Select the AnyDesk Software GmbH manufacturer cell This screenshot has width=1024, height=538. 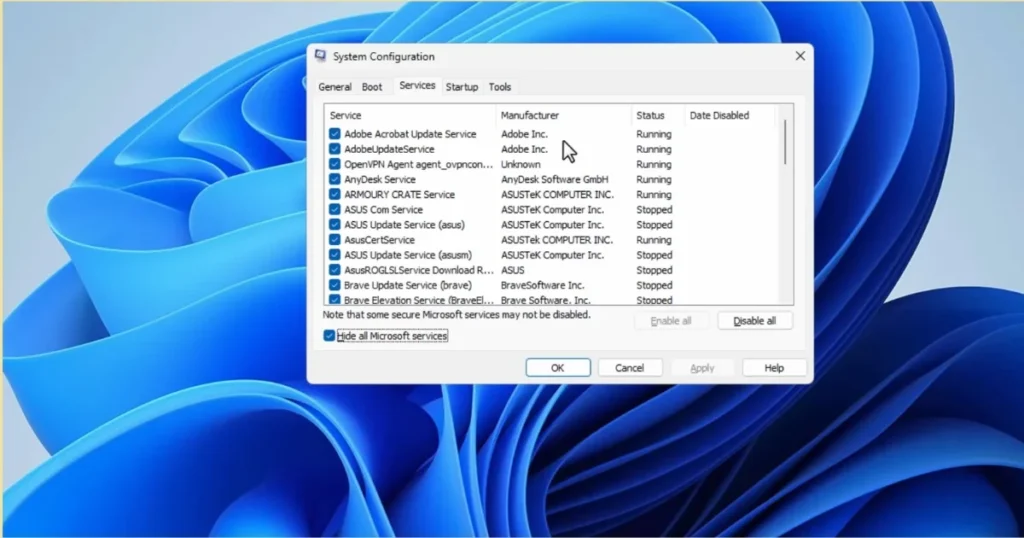(554, 179)
